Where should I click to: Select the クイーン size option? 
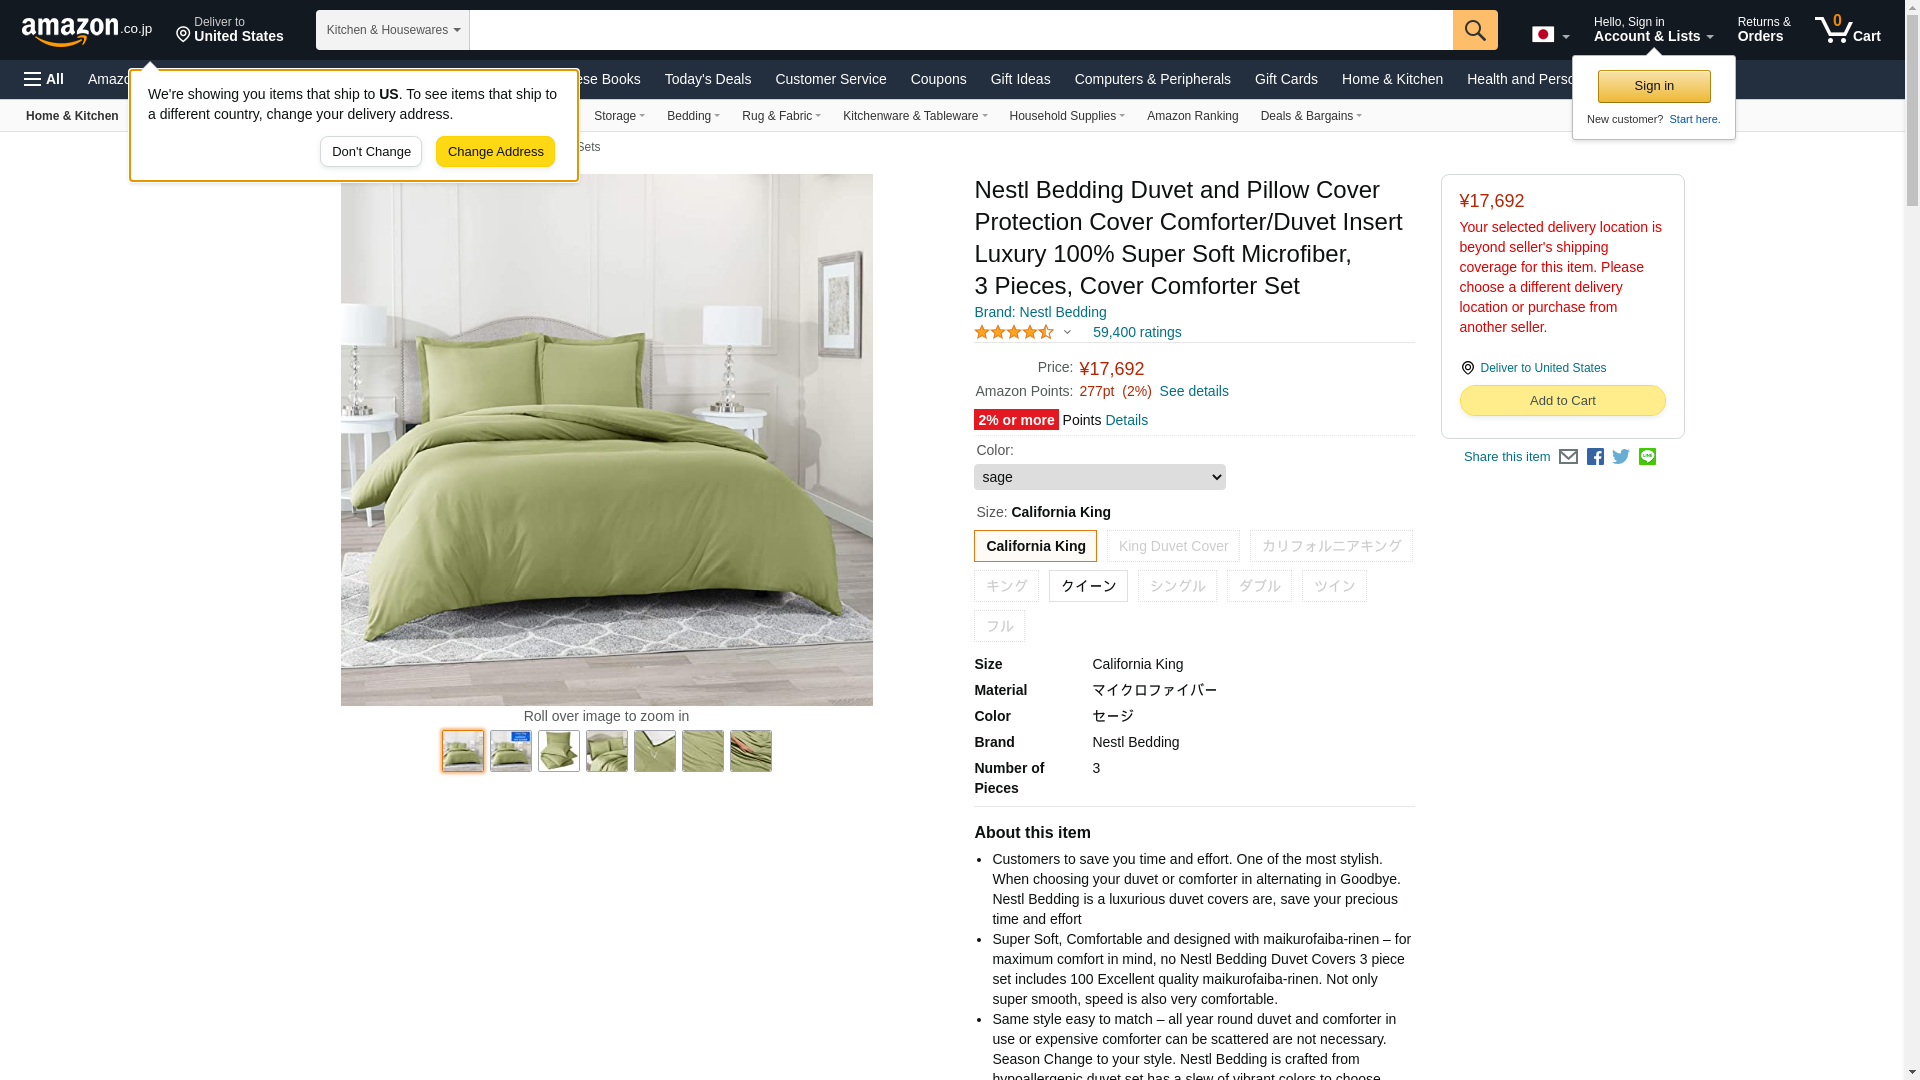(1088, 586)
